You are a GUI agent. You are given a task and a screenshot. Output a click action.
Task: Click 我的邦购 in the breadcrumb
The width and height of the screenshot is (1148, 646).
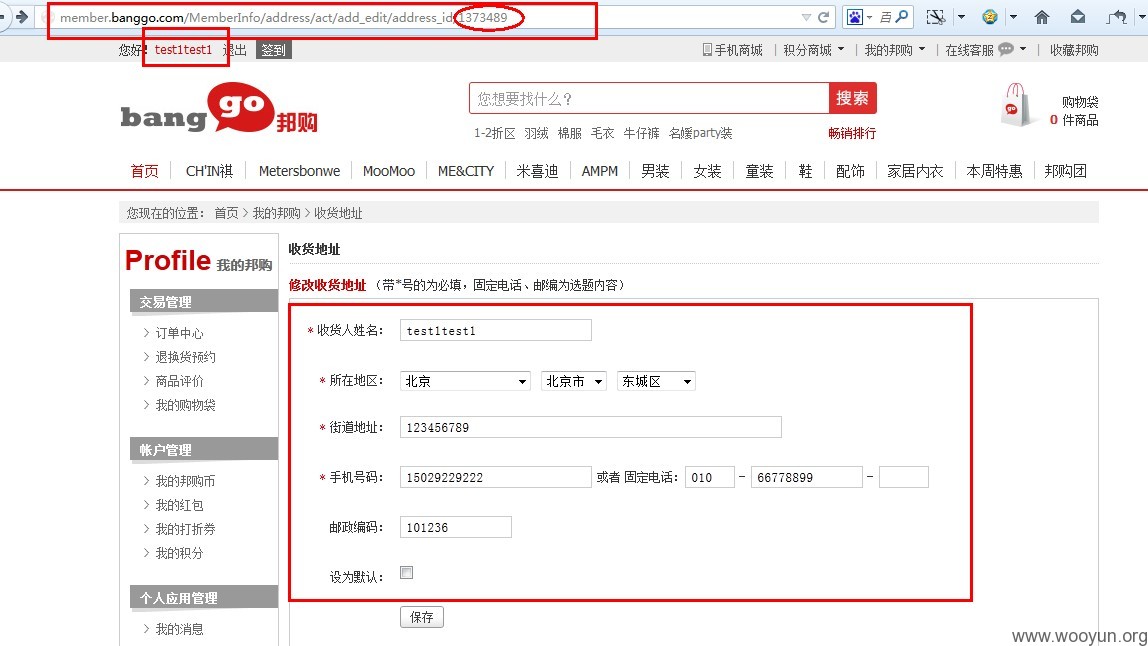[x=276, y=213]
